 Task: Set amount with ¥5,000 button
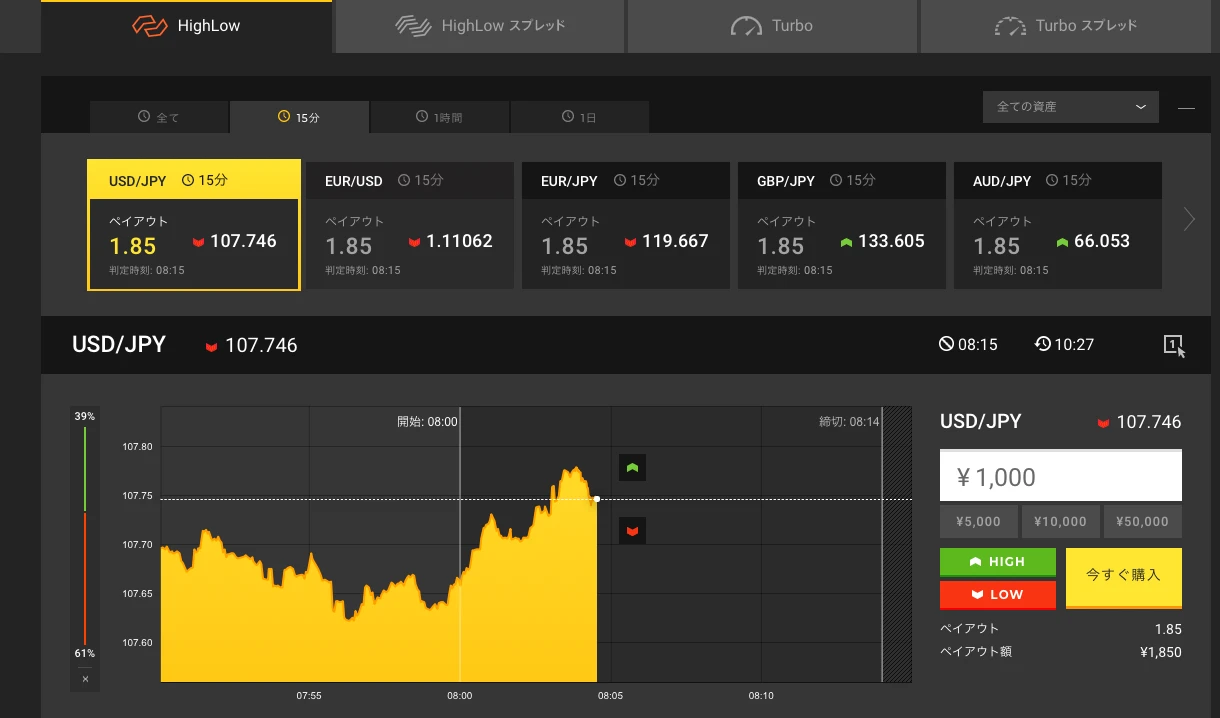(x=978, y=521)
